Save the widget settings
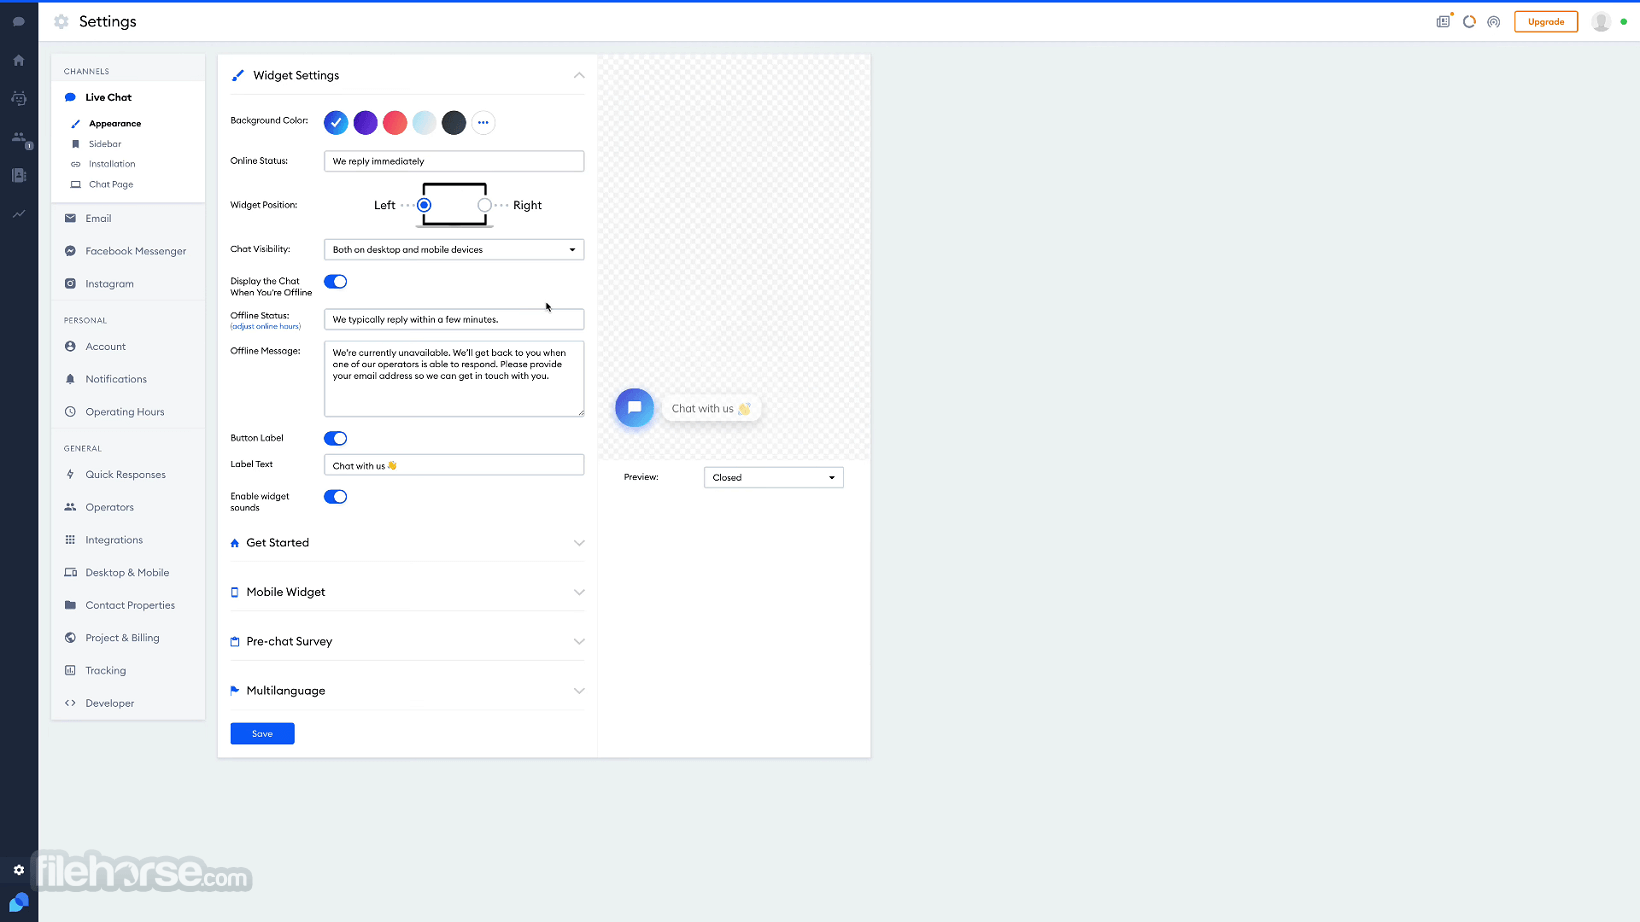This screenshot has width=1640, height=922. 262,733
